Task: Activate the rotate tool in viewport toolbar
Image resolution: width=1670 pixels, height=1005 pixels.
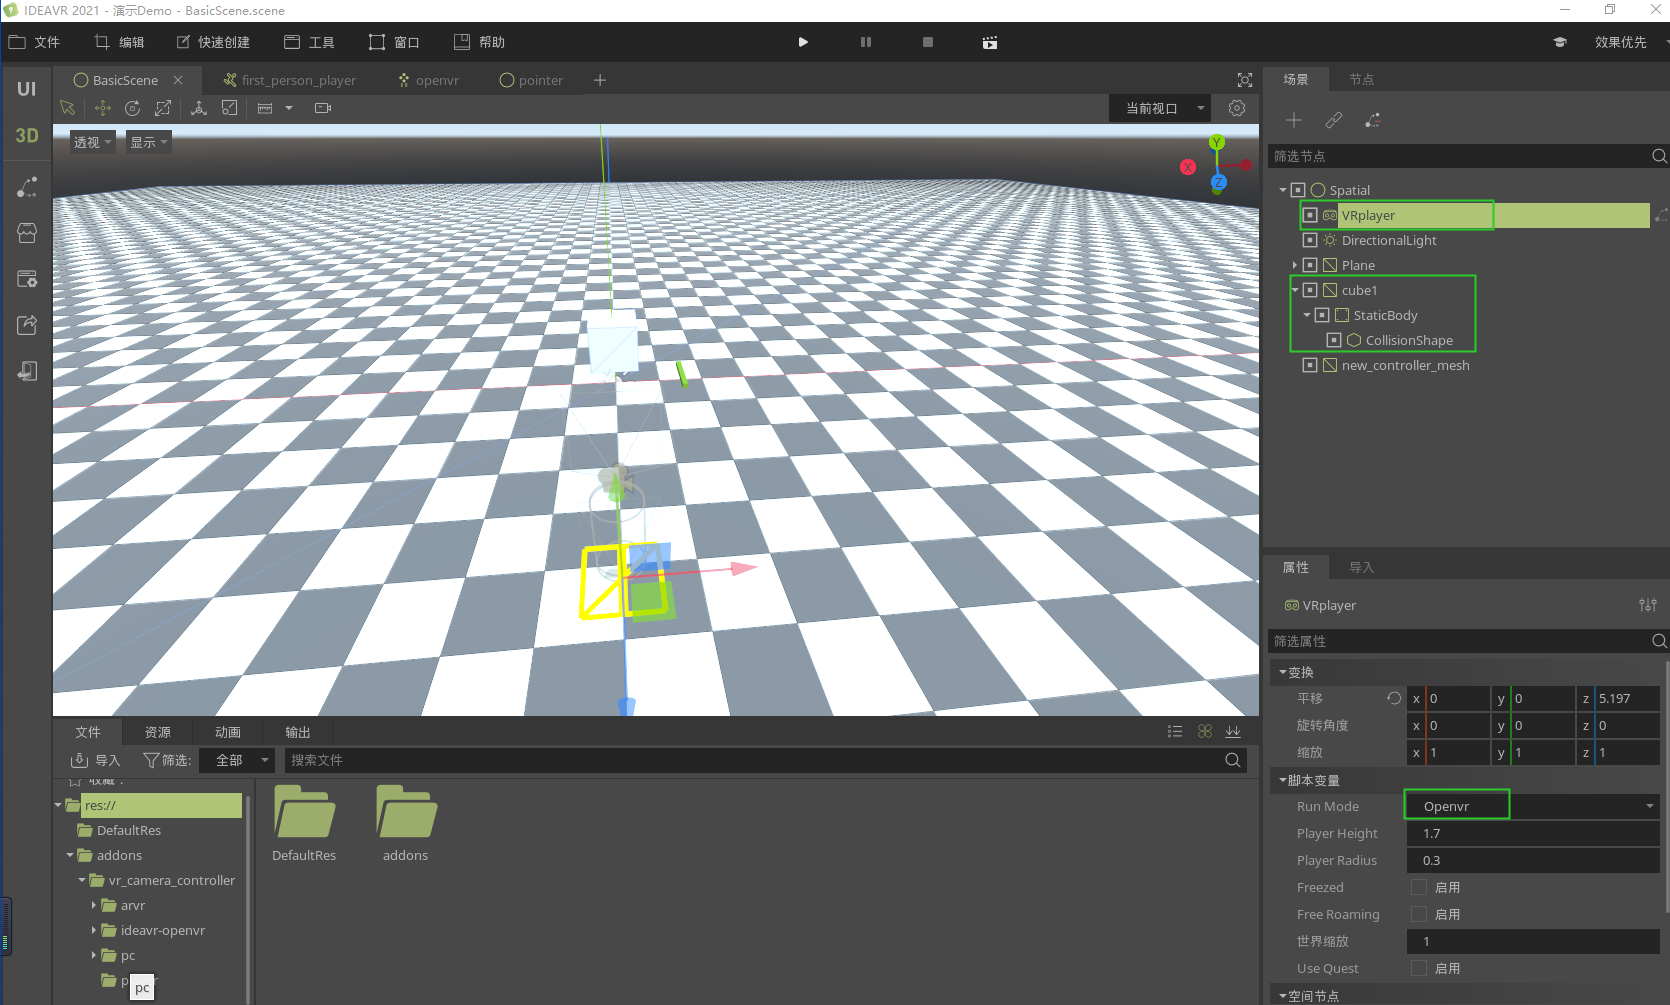Action: click(x=132, y=108)
